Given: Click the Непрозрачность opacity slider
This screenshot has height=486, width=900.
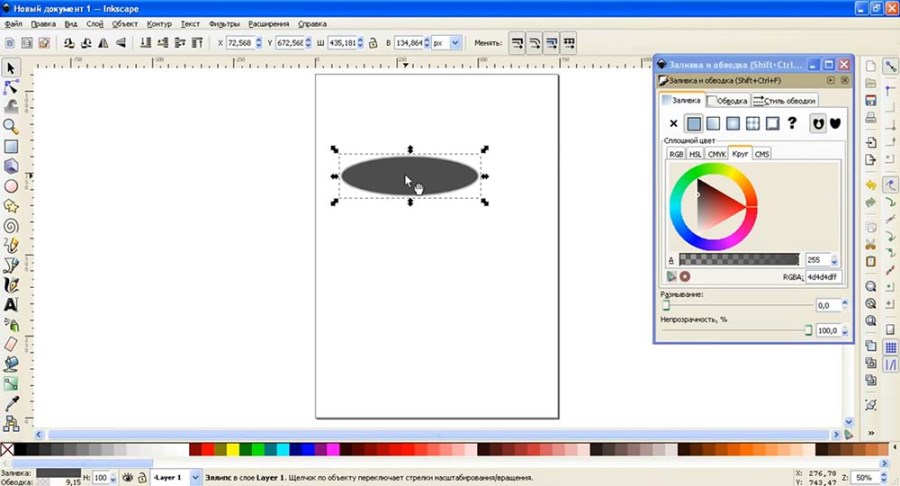Looking at the screenshot, I should [x=736, y=331].
